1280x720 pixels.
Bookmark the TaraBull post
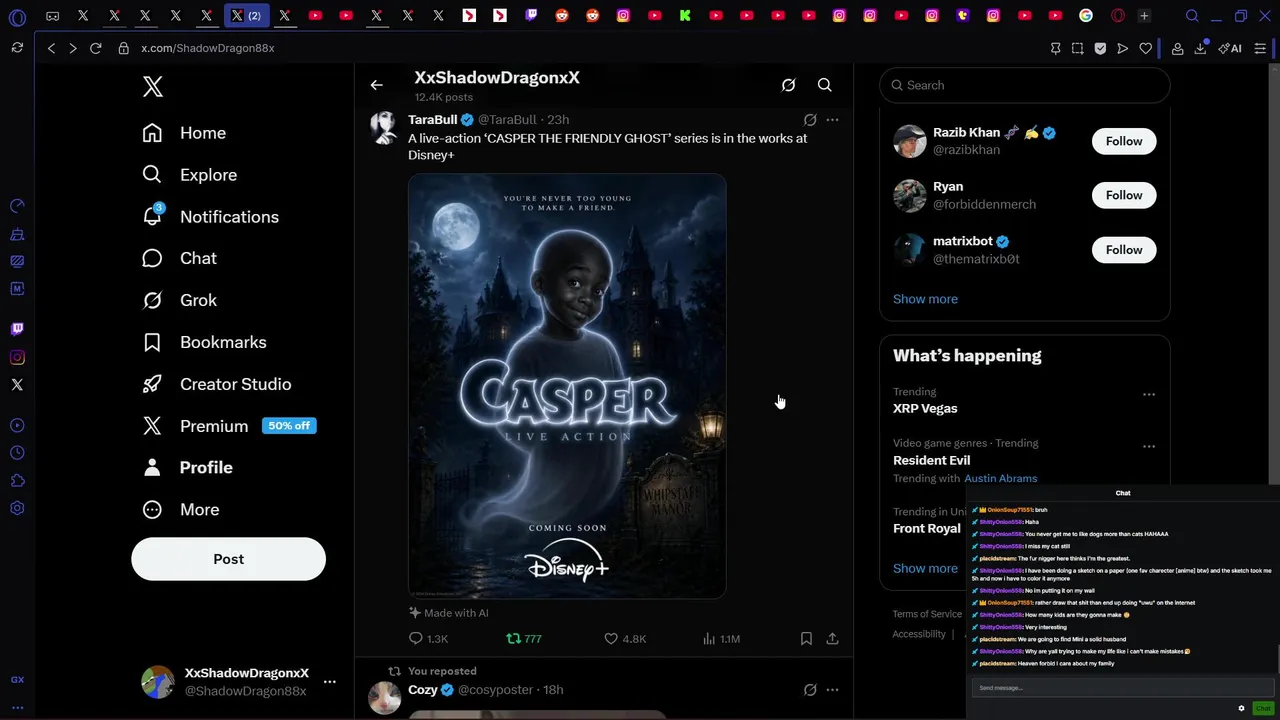pos(806,638)
